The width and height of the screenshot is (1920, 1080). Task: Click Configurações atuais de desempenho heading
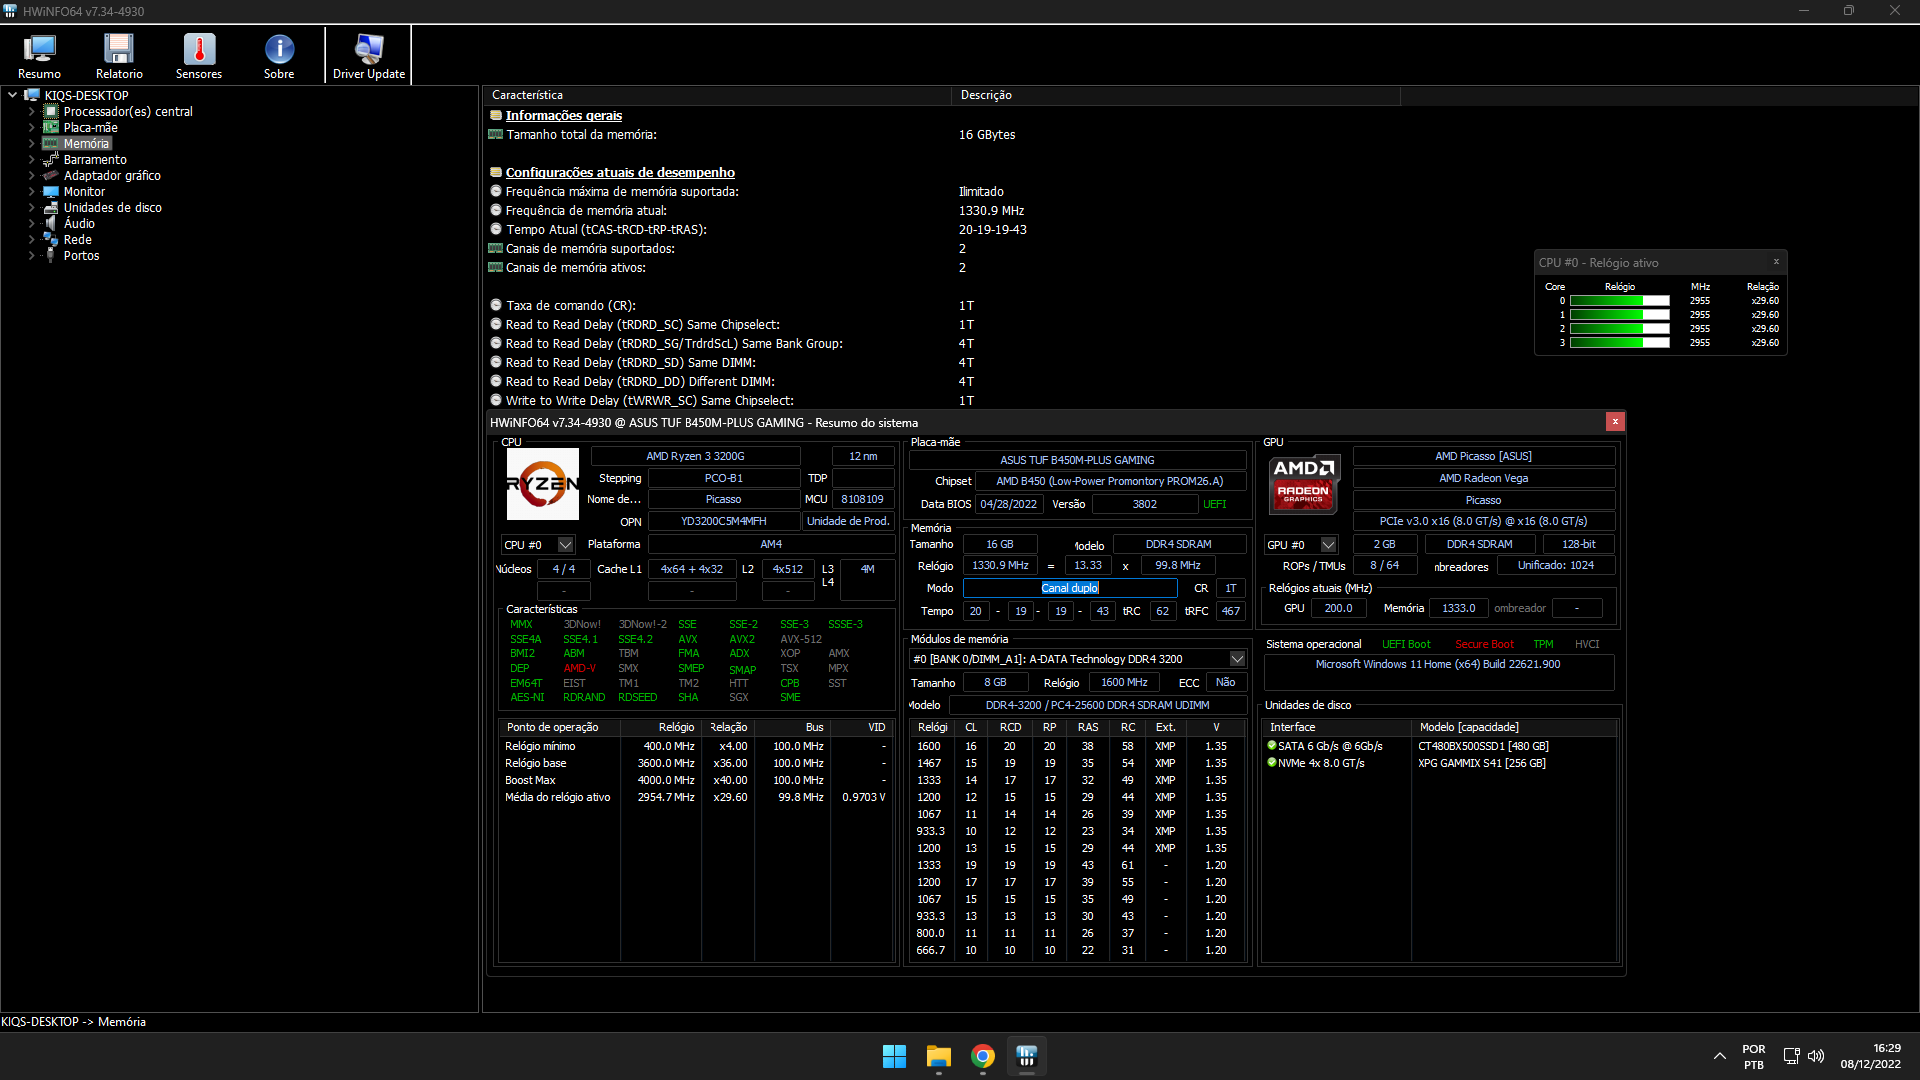click(620, 172)
